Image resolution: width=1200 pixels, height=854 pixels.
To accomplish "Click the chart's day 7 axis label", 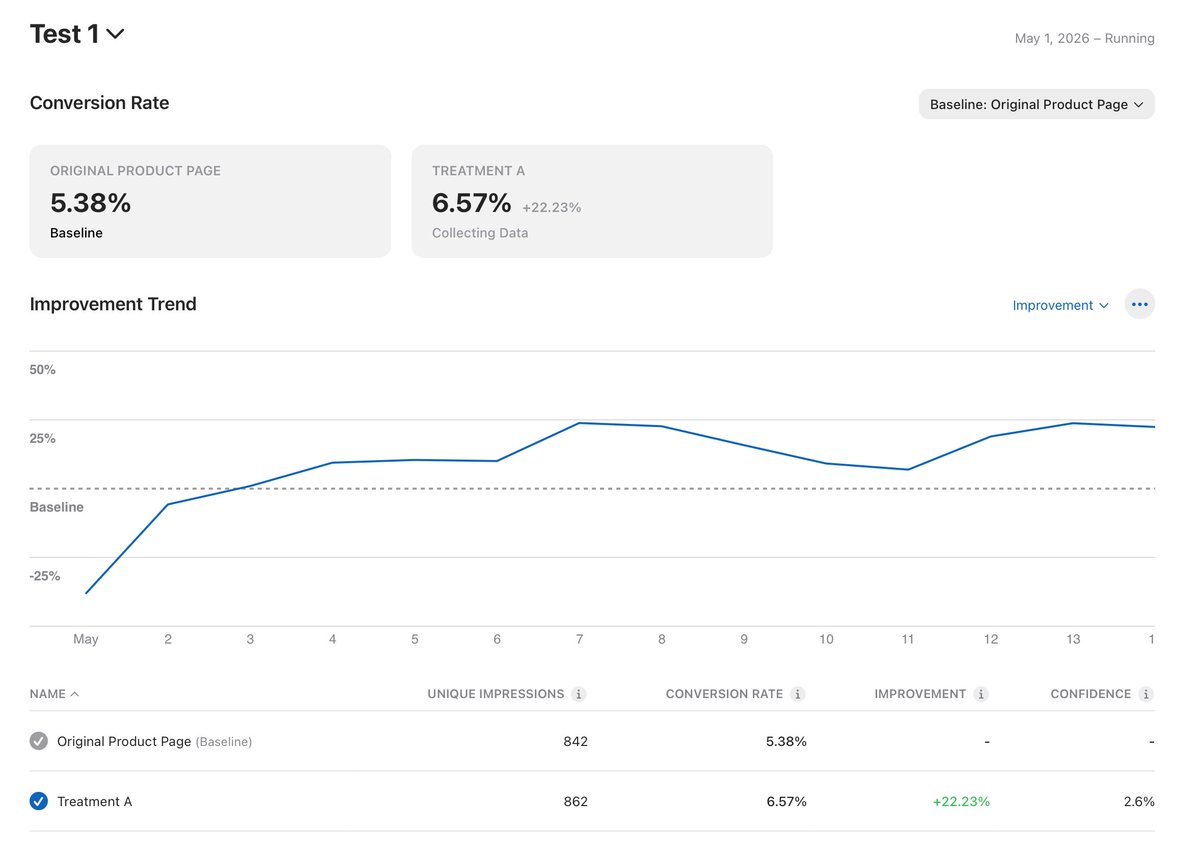I will (x=579, y=639).
